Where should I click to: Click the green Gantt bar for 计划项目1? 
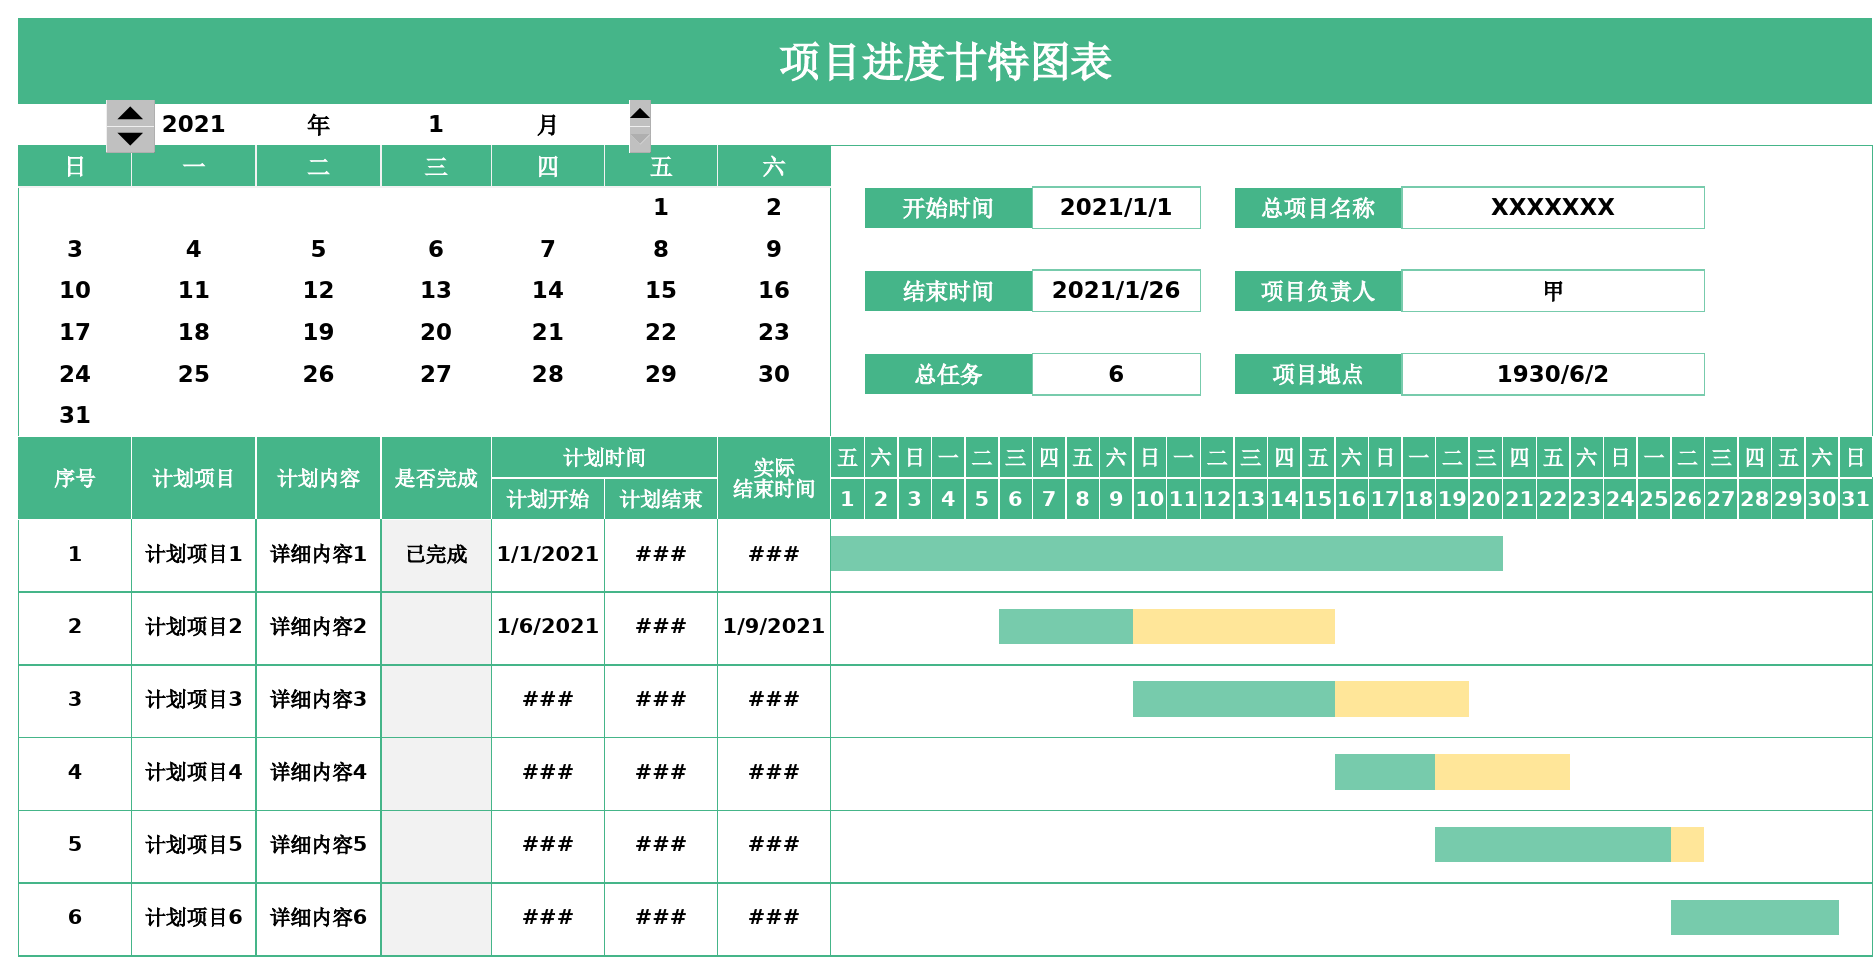coord(1166,554)
